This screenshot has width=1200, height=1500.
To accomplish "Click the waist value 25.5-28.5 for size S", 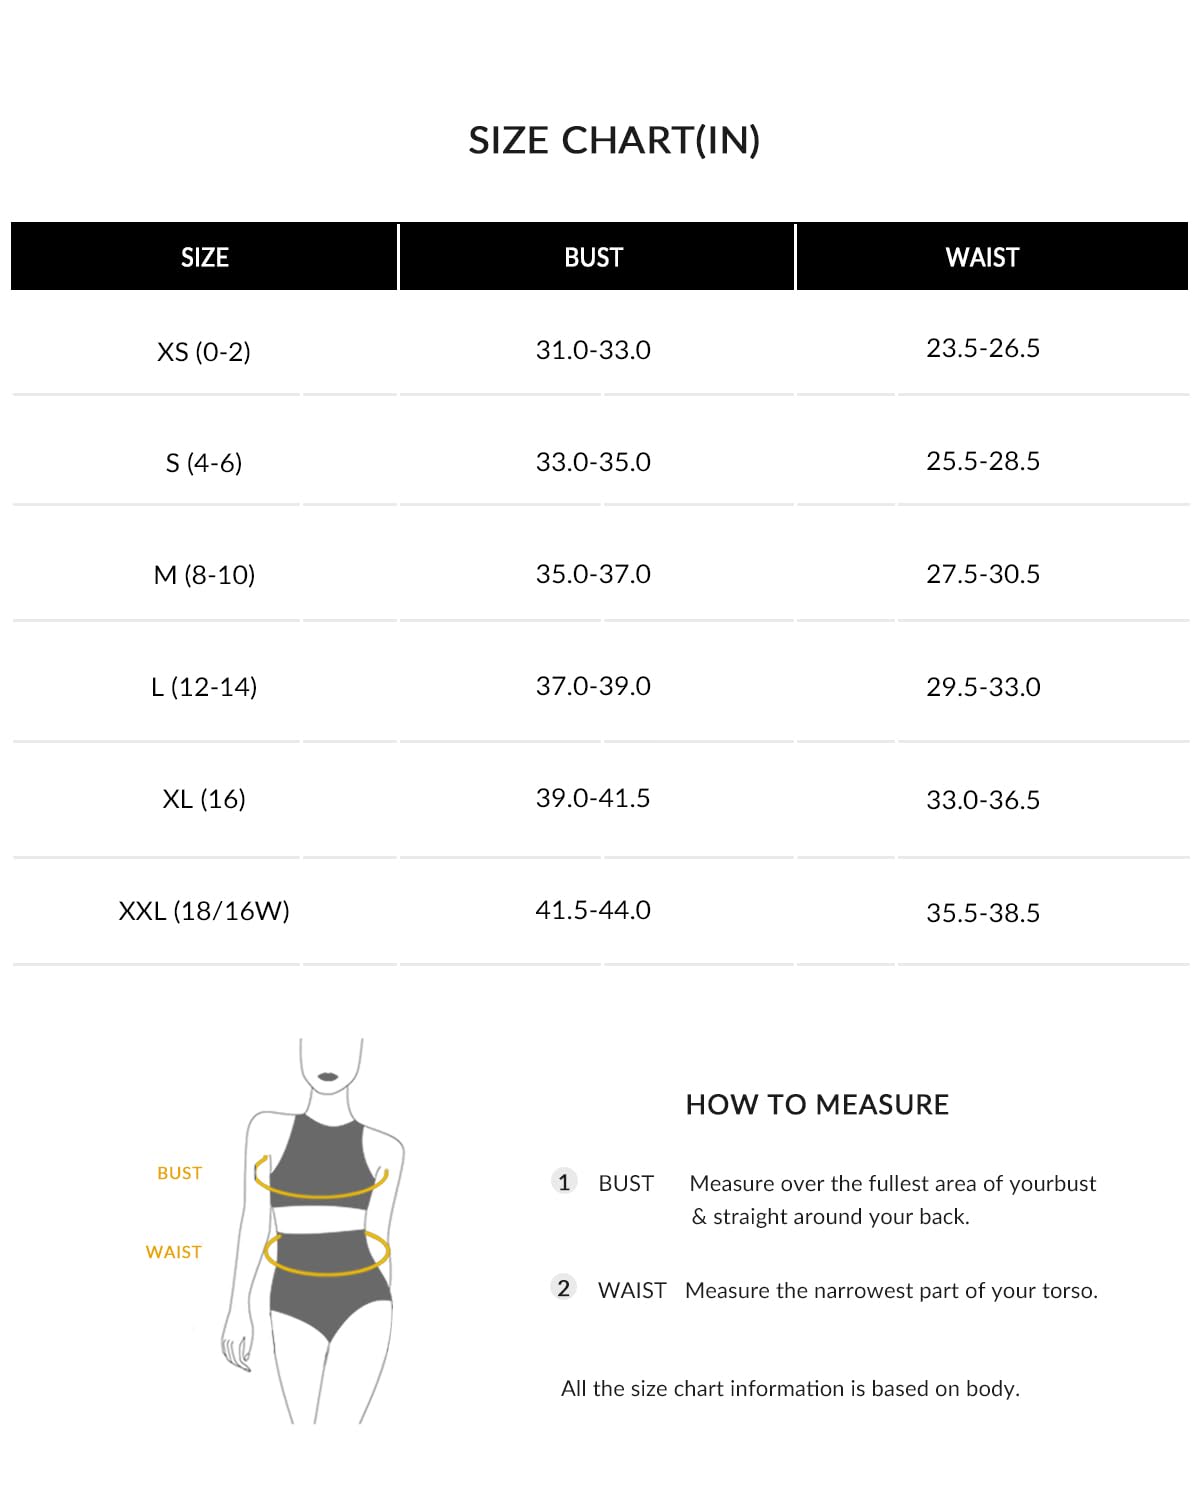I will [x=982, y=461].
